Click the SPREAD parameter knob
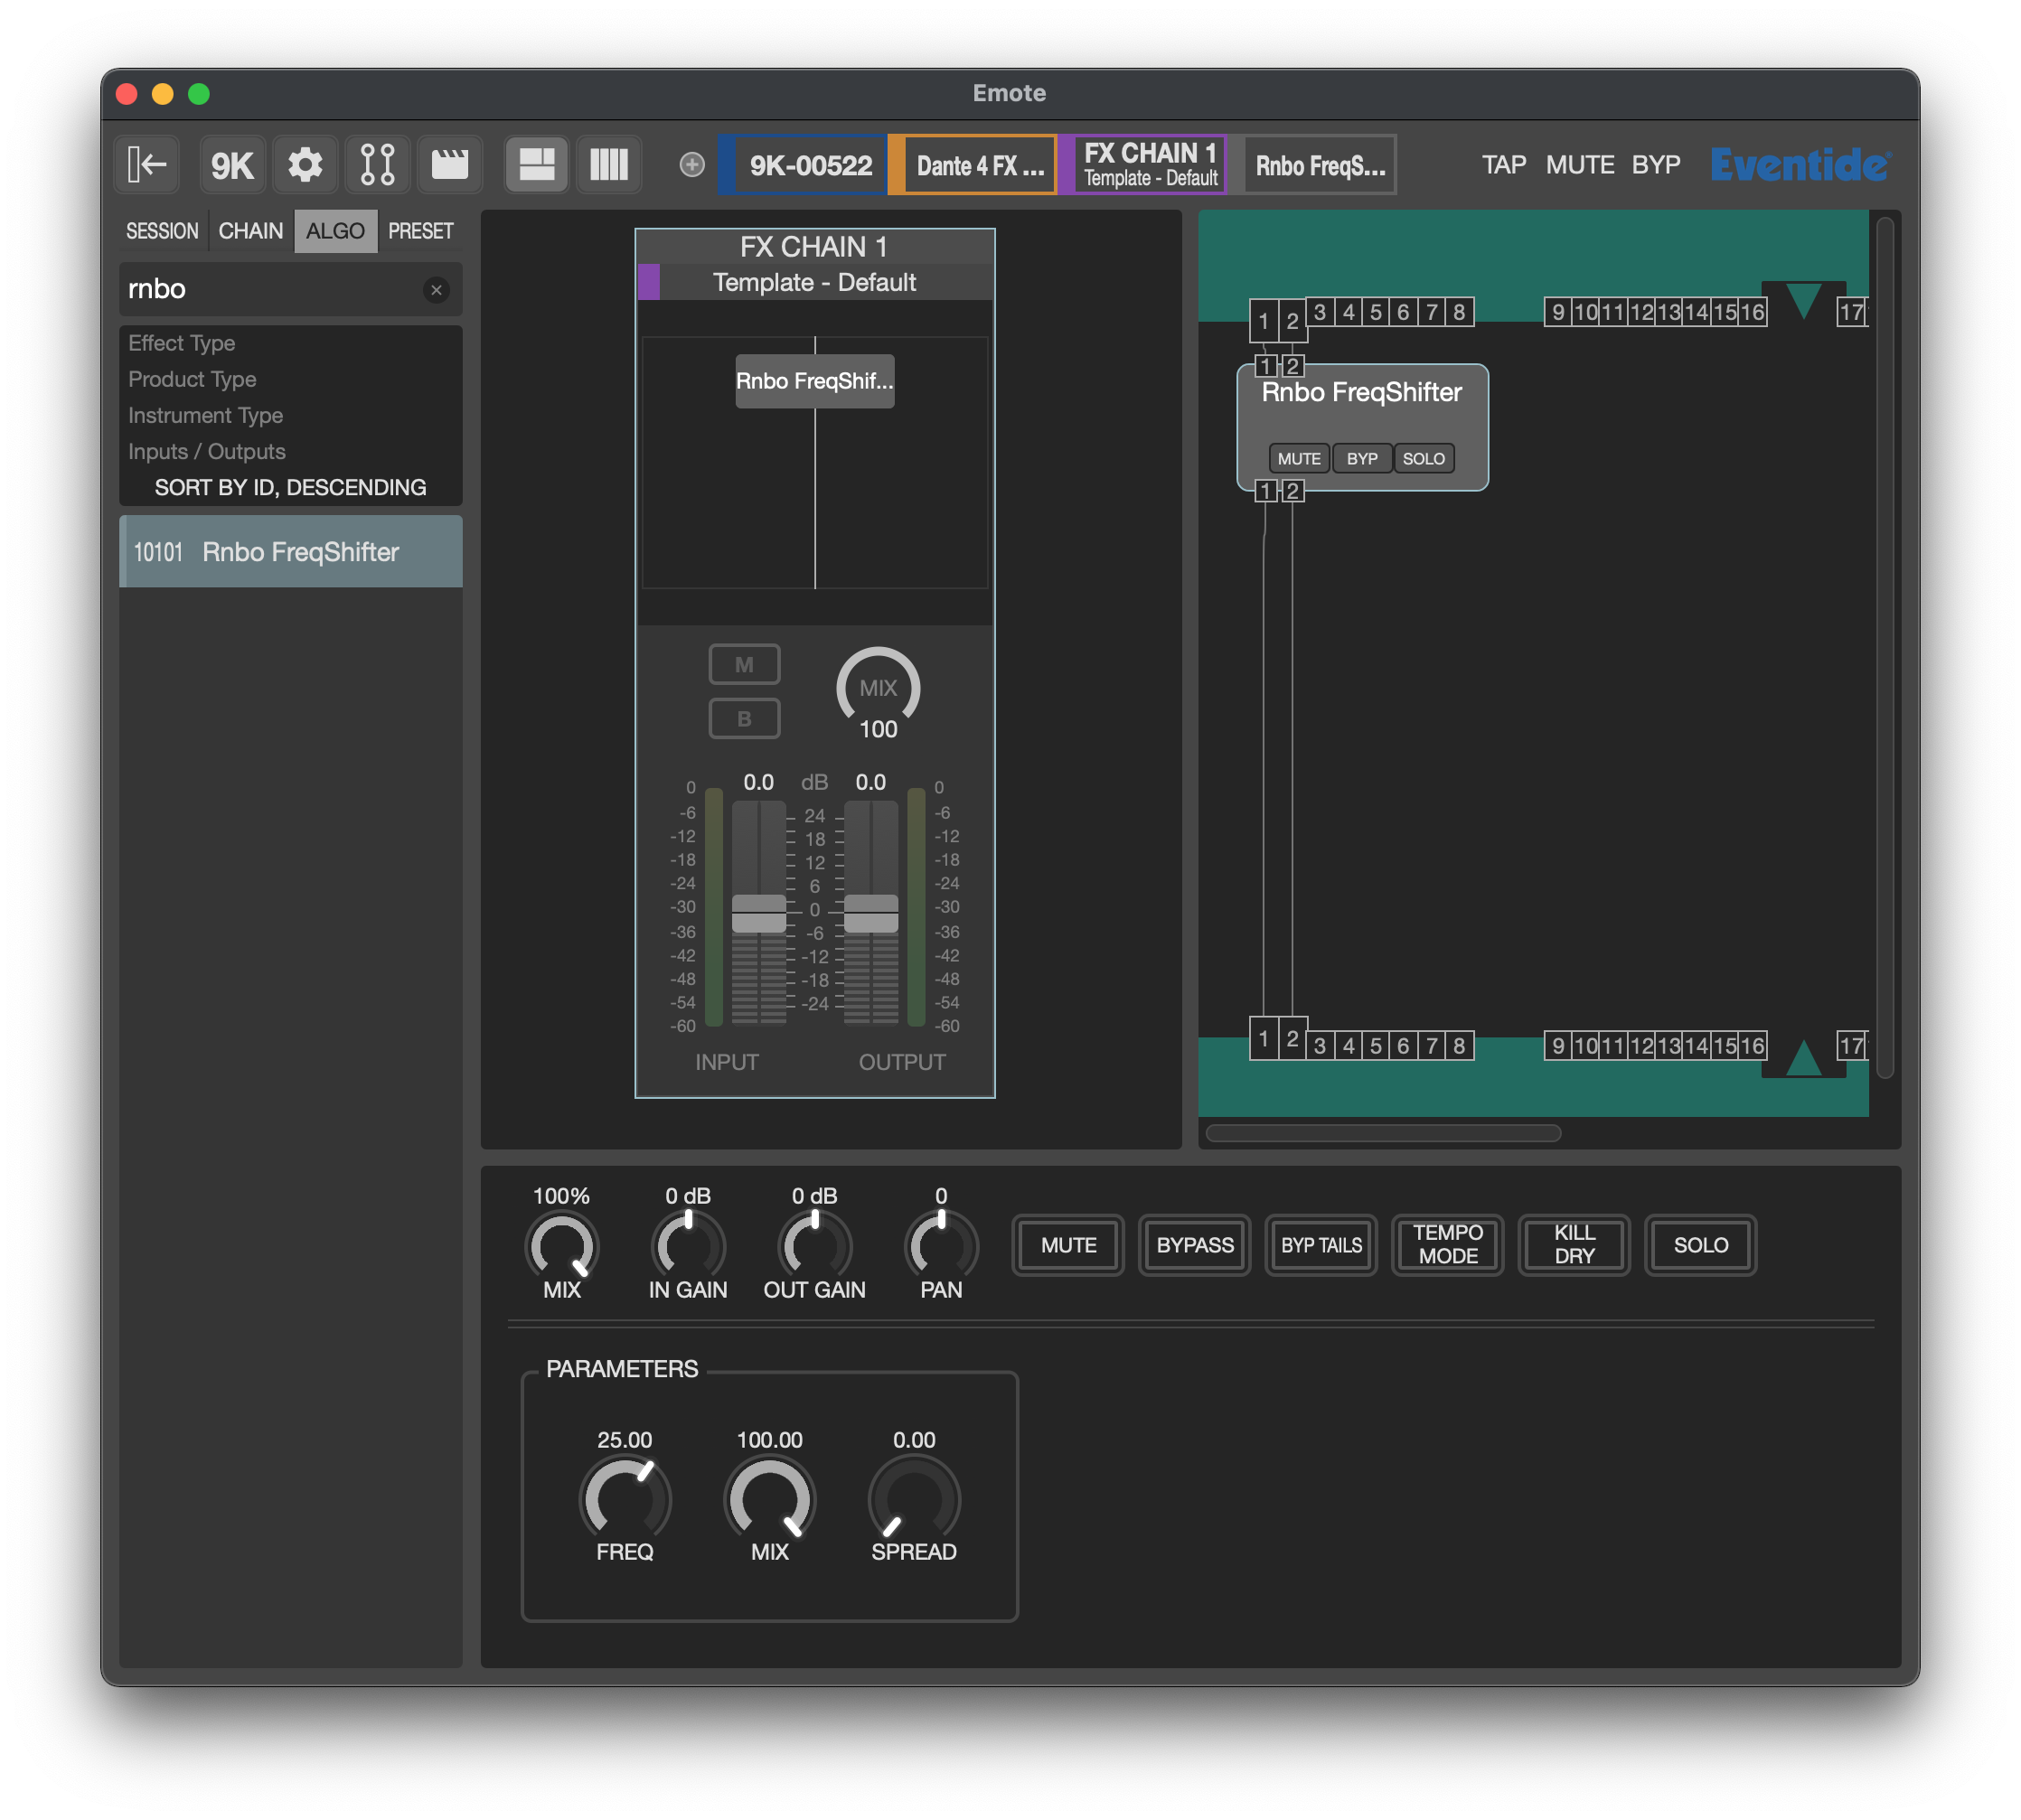 [914, 1499]
